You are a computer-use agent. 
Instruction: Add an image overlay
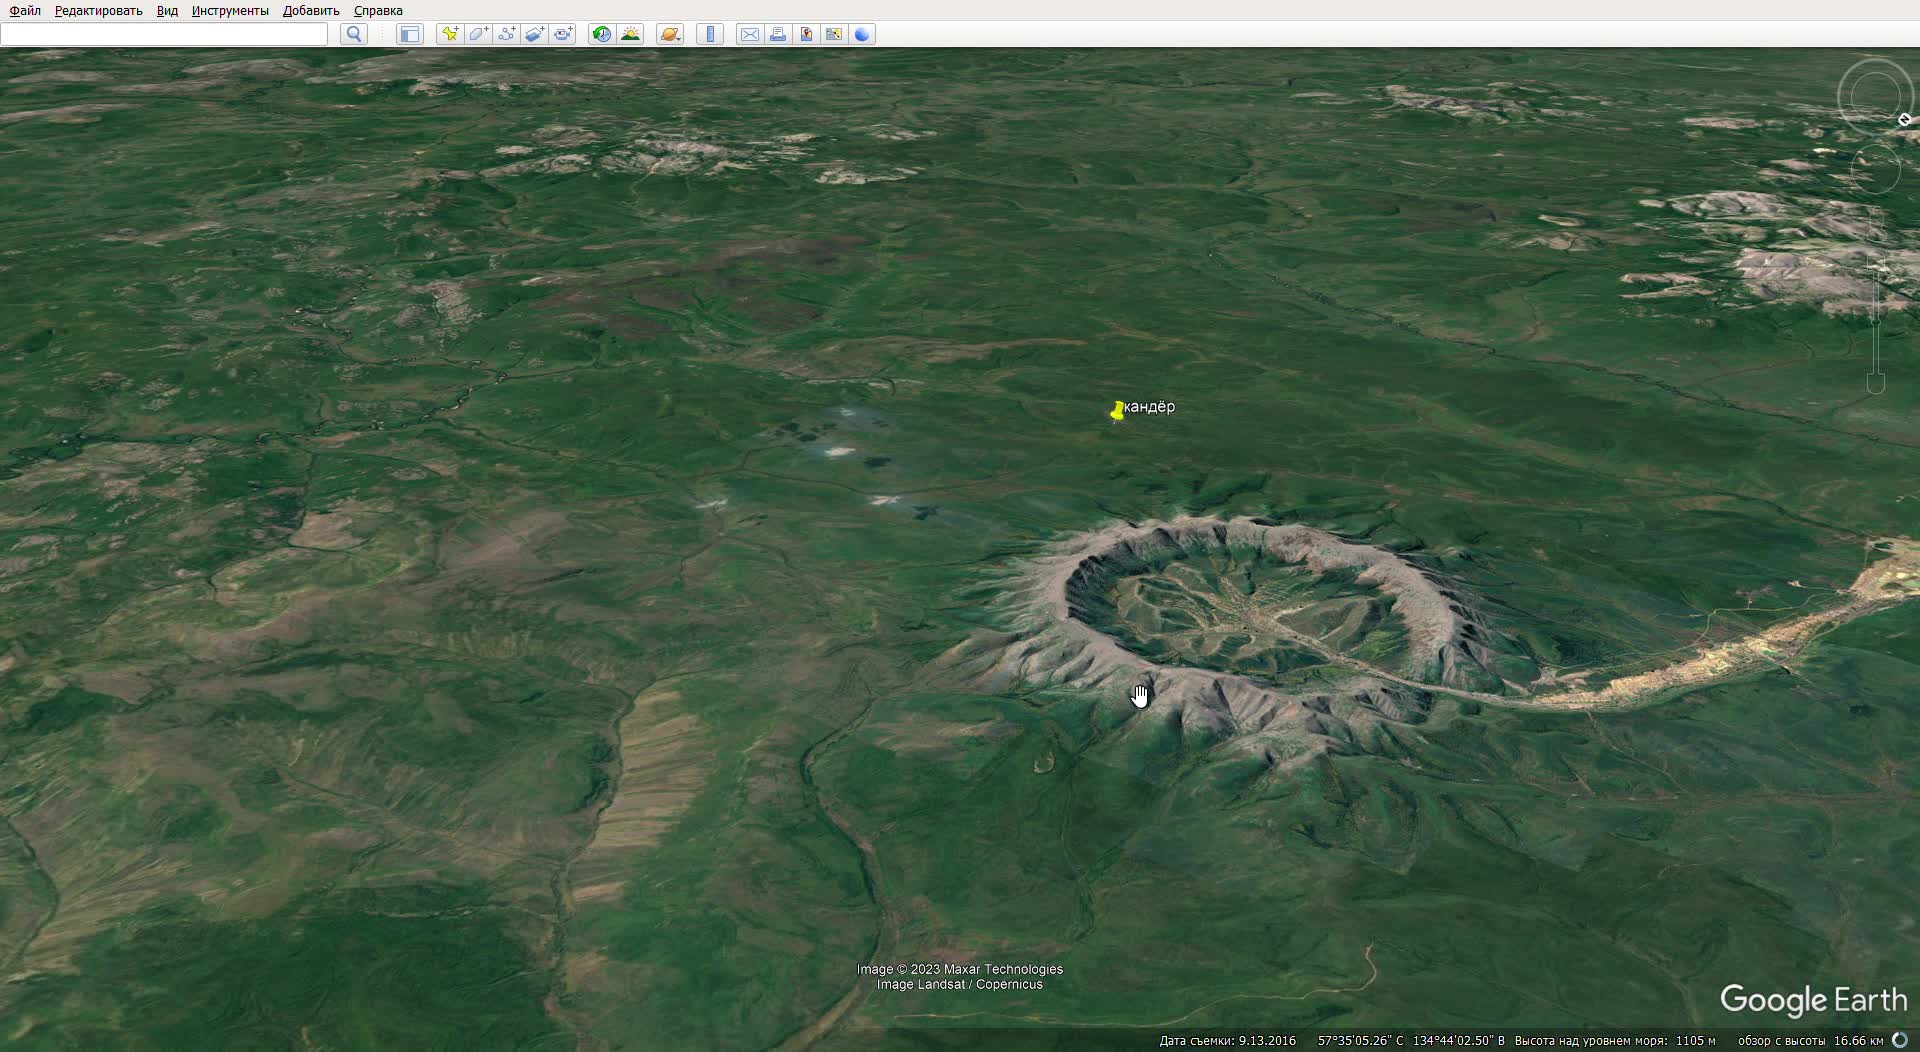pyautogui.click(x=534, y=34)
